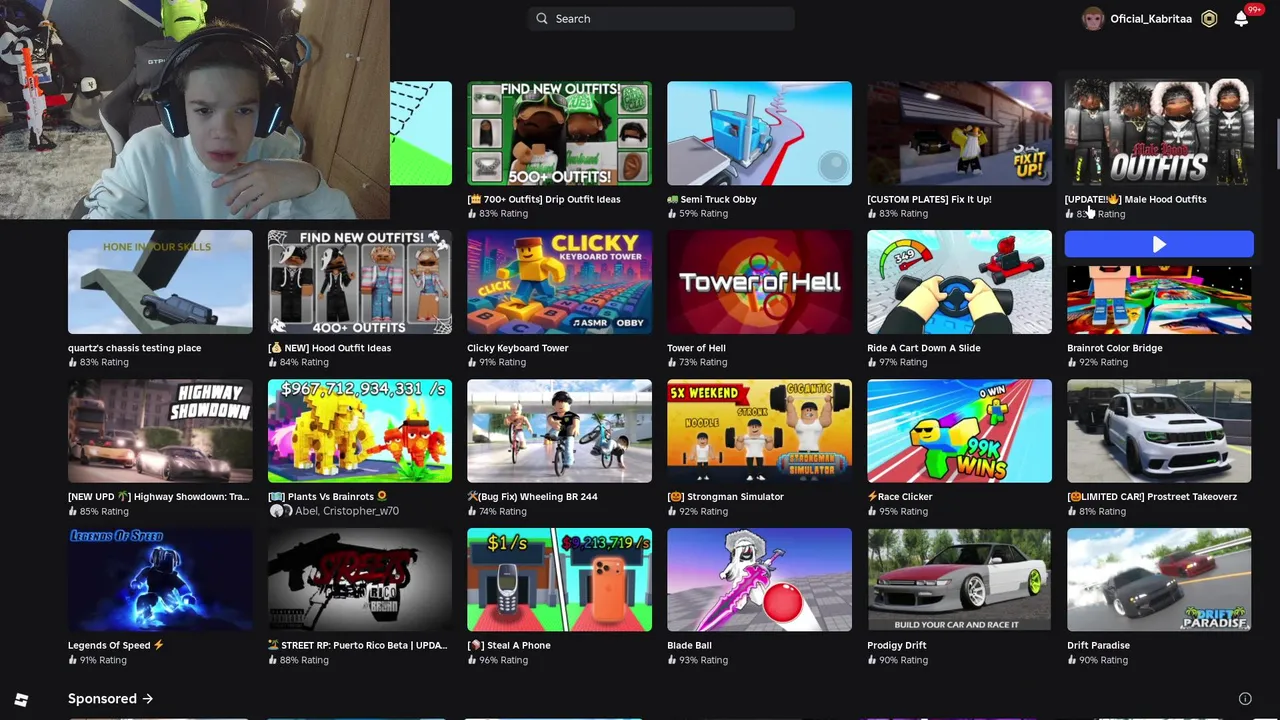The height and width of the screenshot is (720, 1280).
Task: Open Prostreet Takeoverz thumbnail
Action: tap(1159, 431)
